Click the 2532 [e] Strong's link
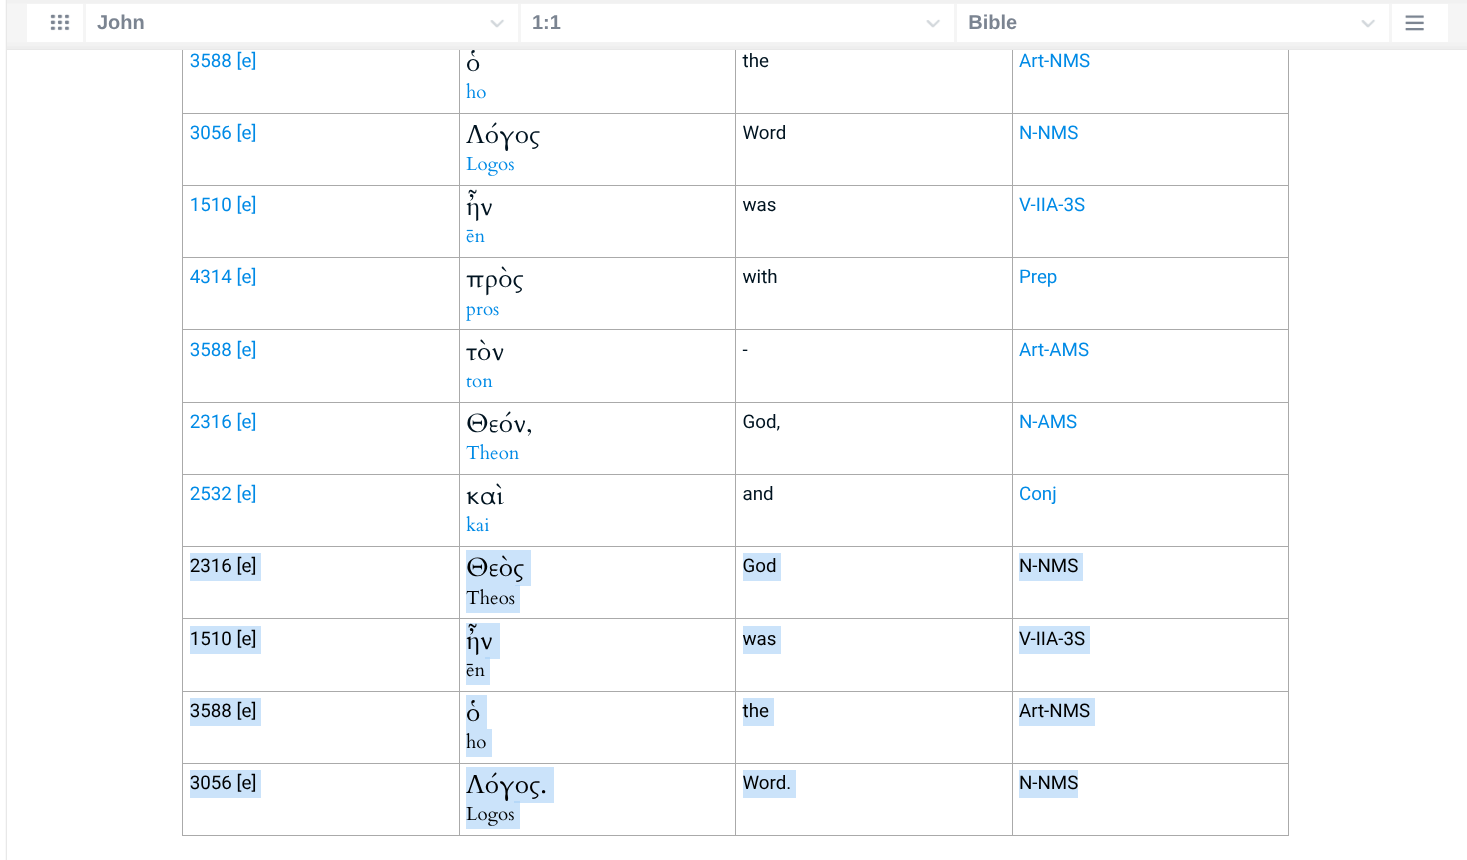The width and height of the screenshot is (1467, 860). (222, 494)
